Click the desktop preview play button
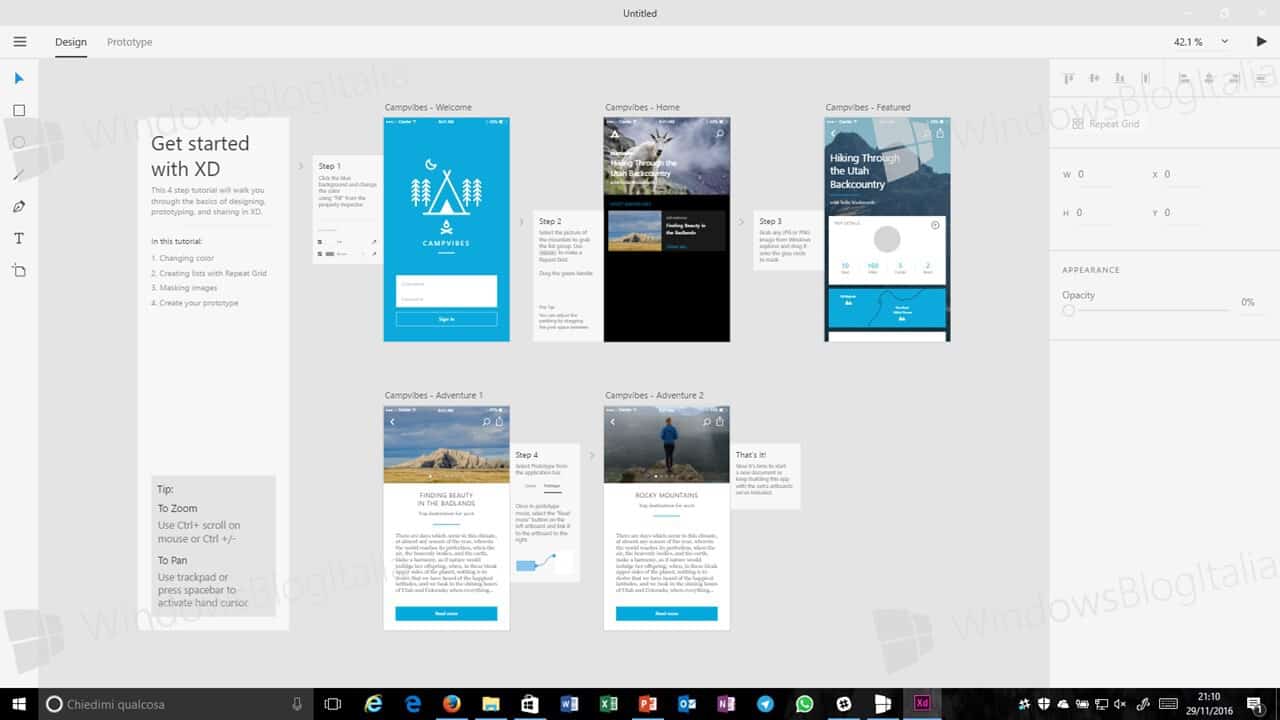The image size is (1280, 720). click(x=1261, y=42)
